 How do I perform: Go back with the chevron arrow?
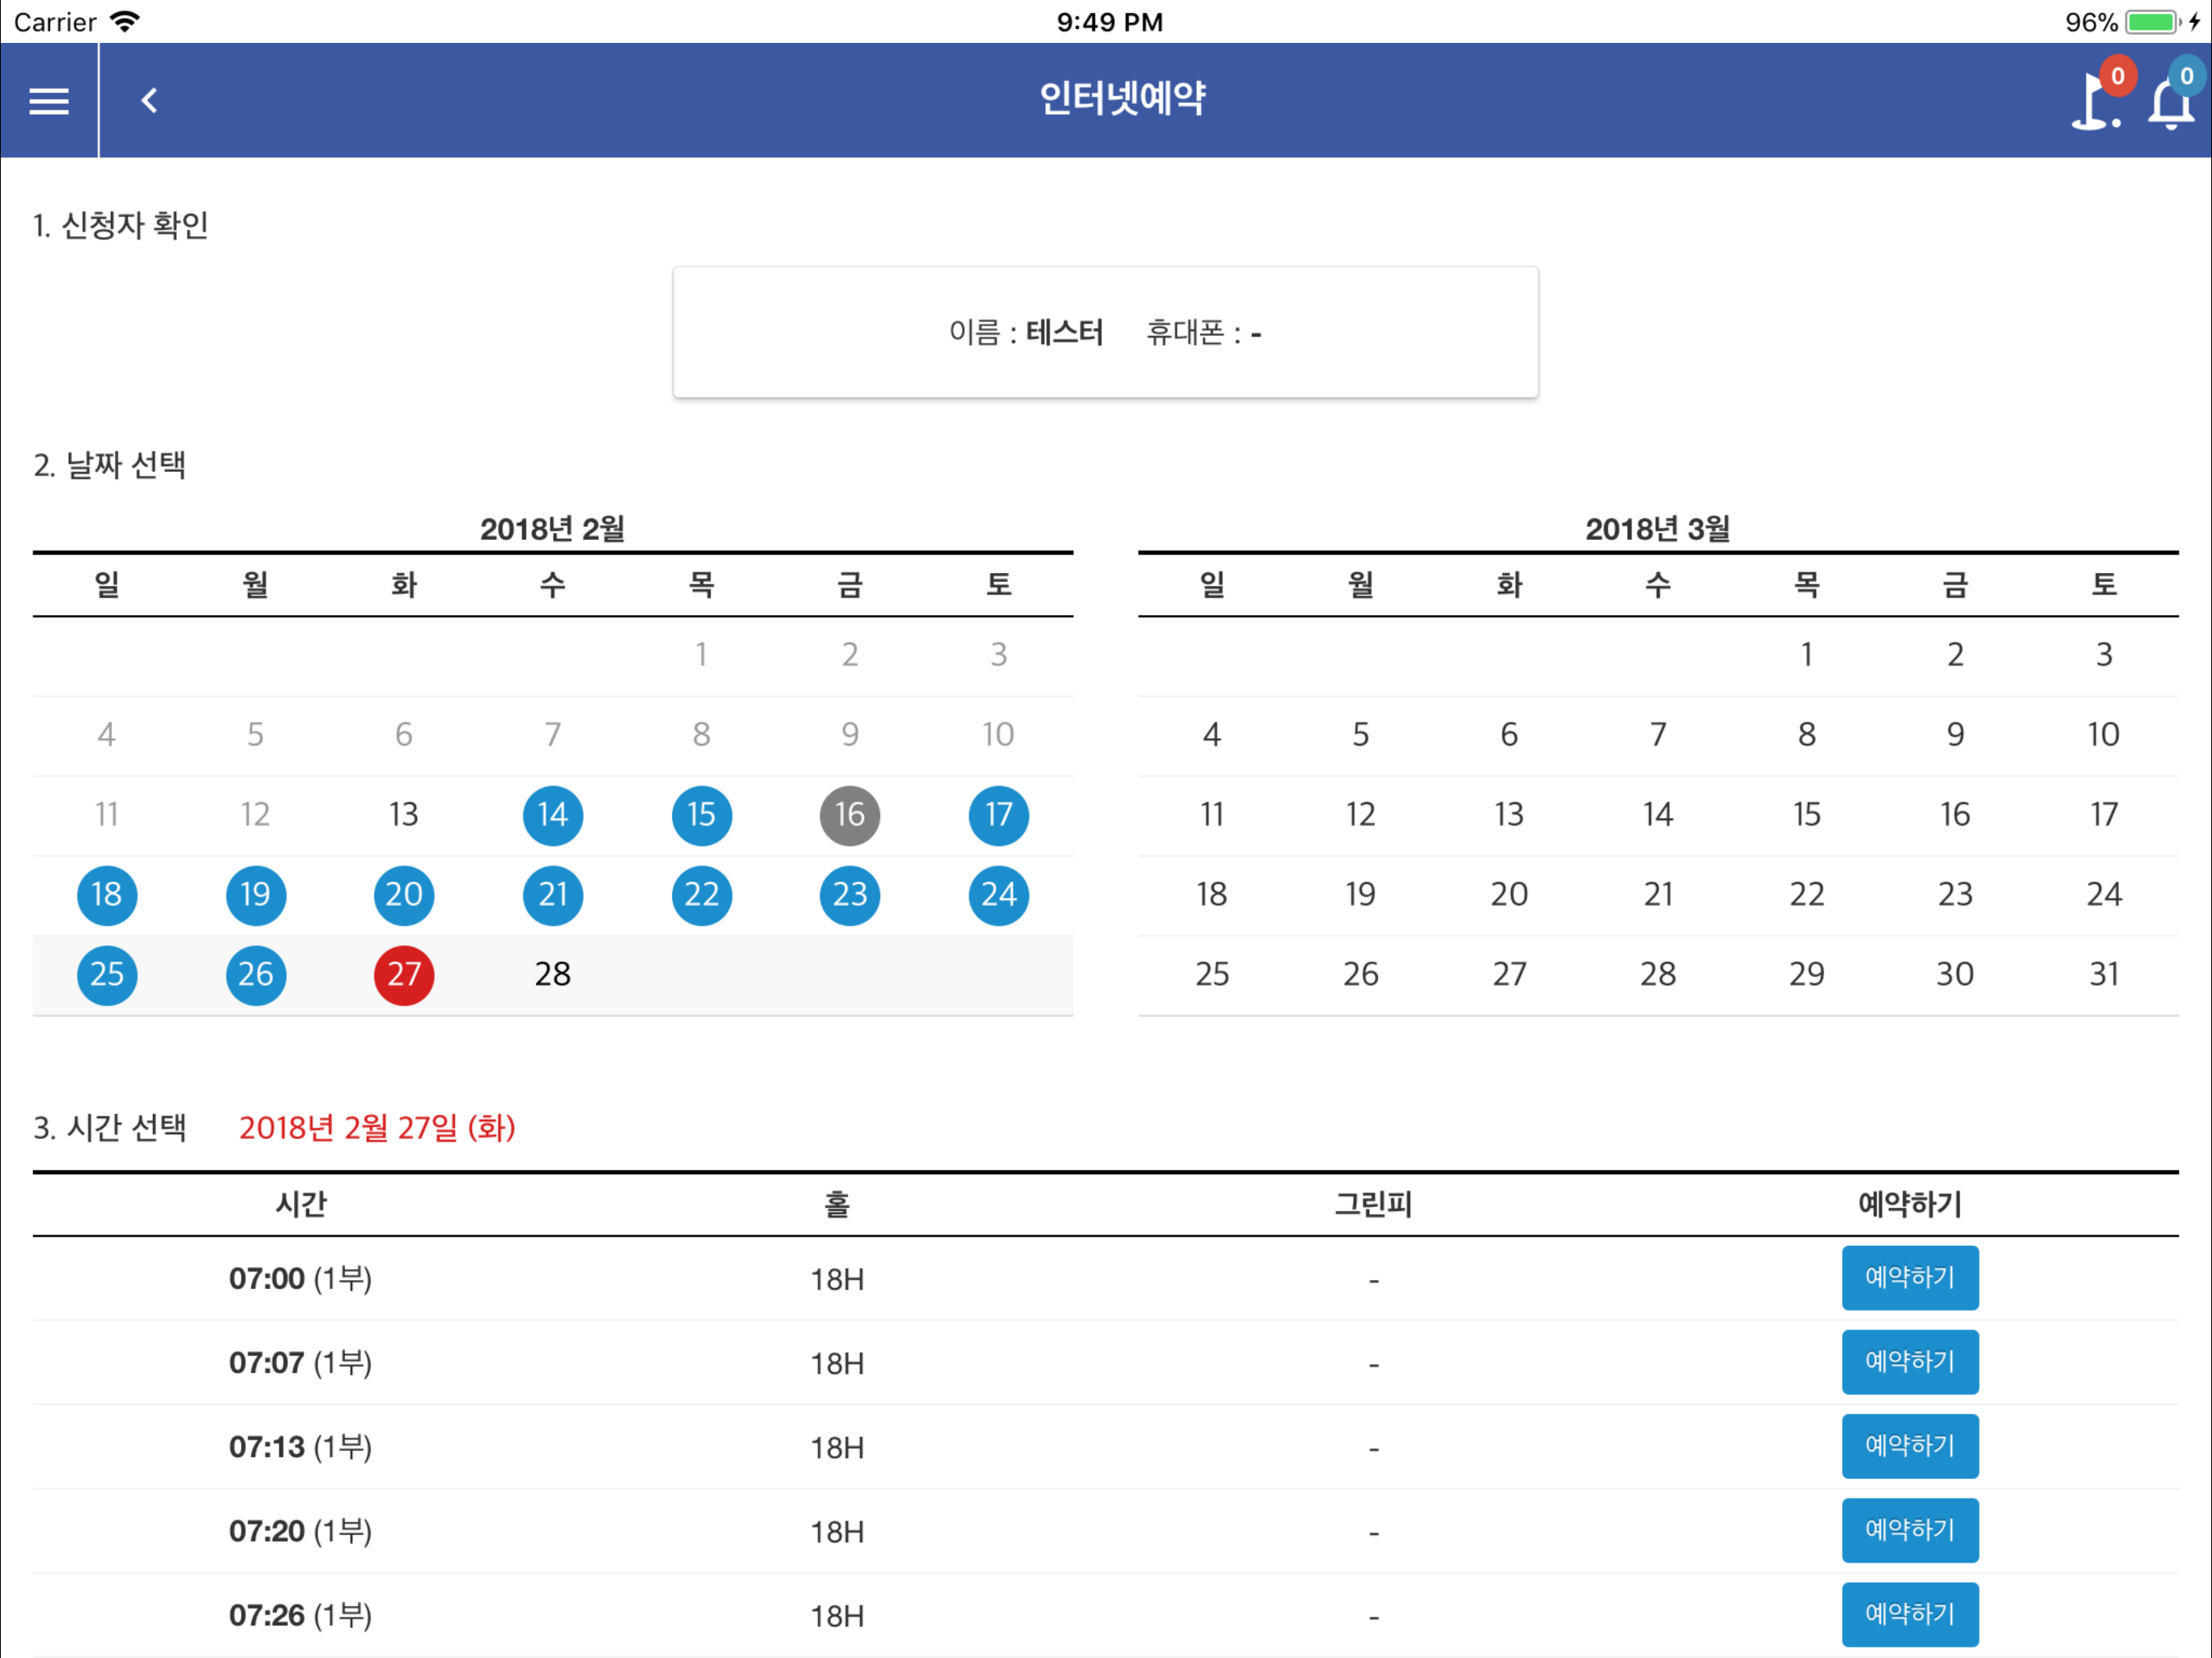coord(149,101)
